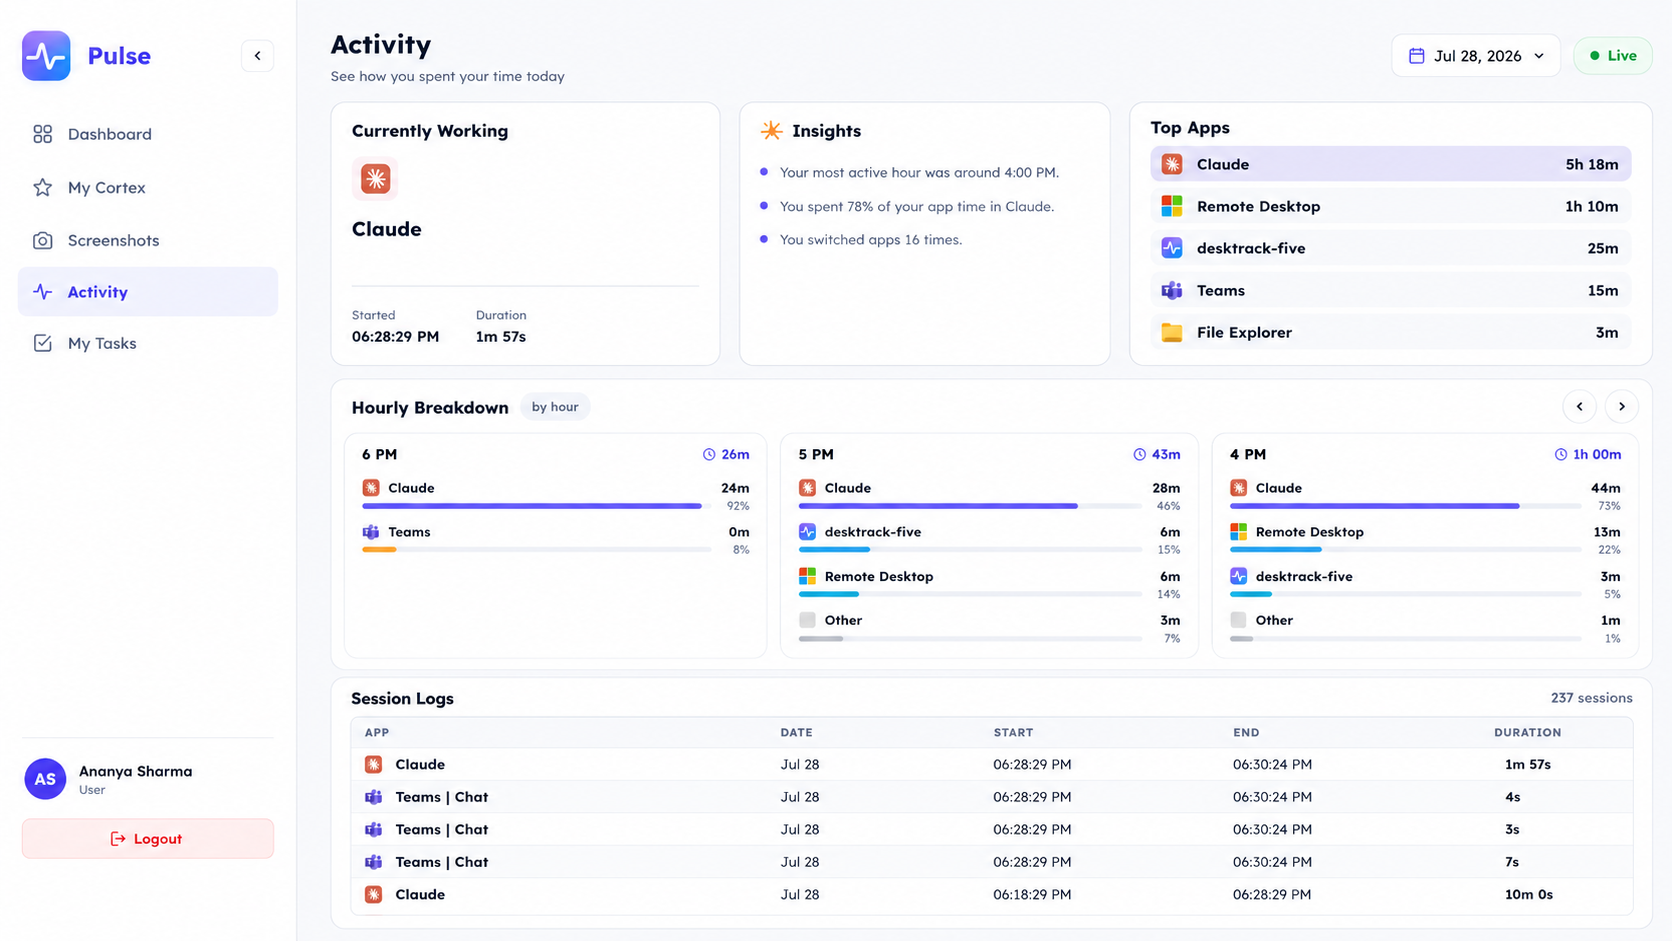Click Teams progress bar in 6 PM card
Image resolution: width=1672 pixels, height=941 pixels.
pos(537,550)
